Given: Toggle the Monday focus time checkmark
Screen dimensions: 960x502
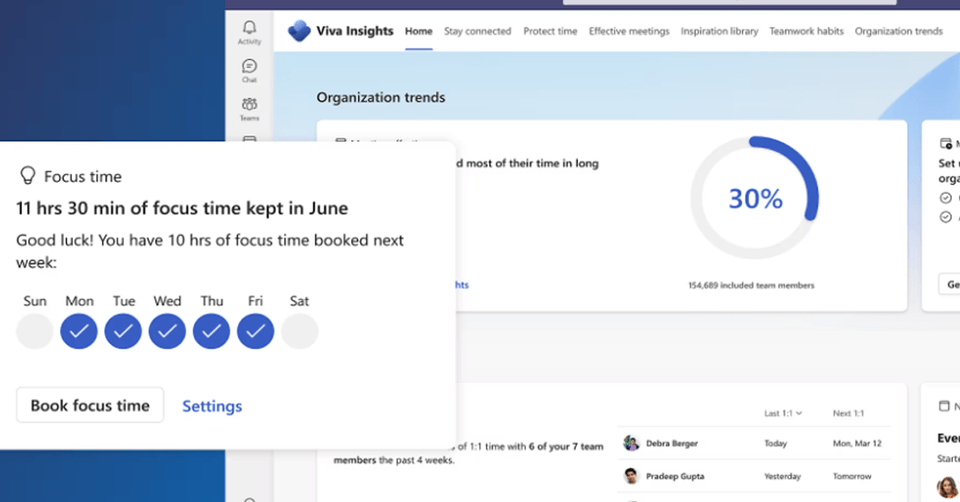Looking at the screenshot, I should tap(79, 331).
